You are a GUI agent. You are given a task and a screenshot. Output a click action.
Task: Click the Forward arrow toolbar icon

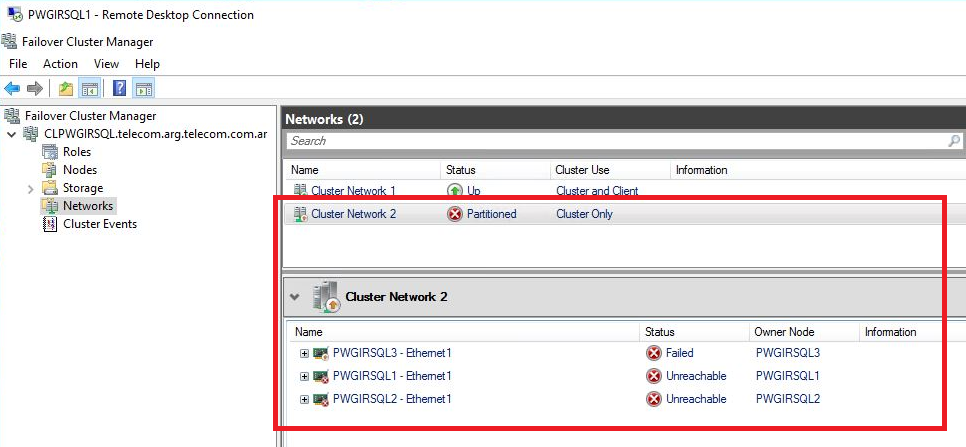tap(35, 89)
